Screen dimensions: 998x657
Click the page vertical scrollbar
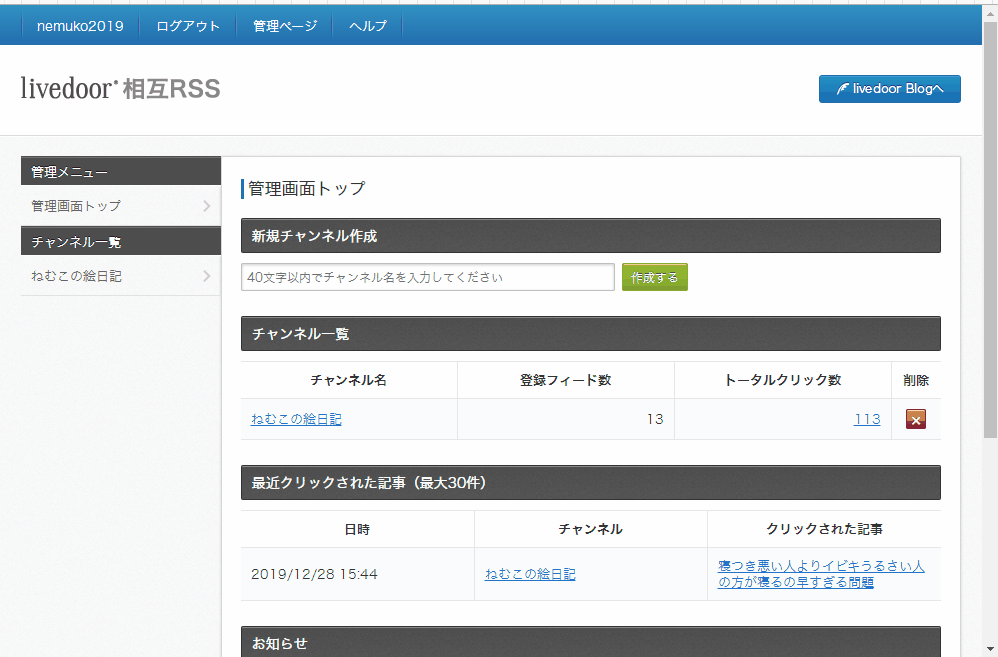[x=990, y=229]
